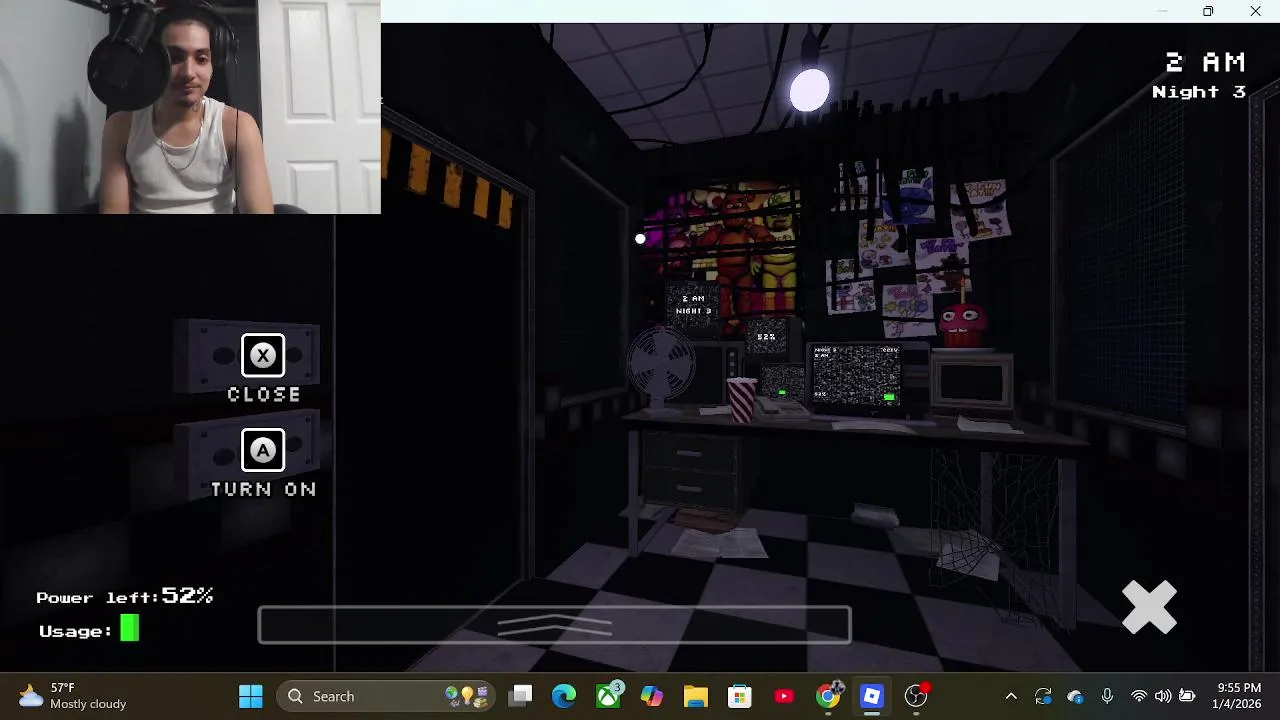Click the taskbar Search box
The width and height of the screenshot is (1280, 720).
(386, 696)
